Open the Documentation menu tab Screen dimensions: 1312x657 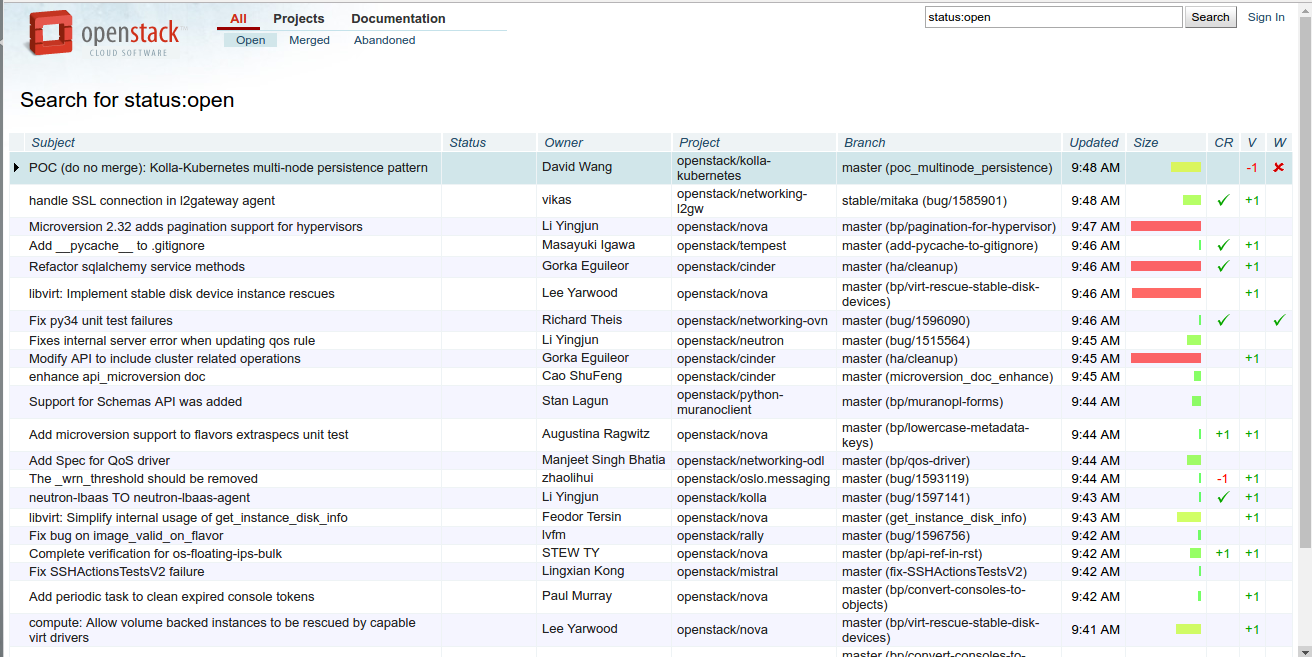coord(398,18)
